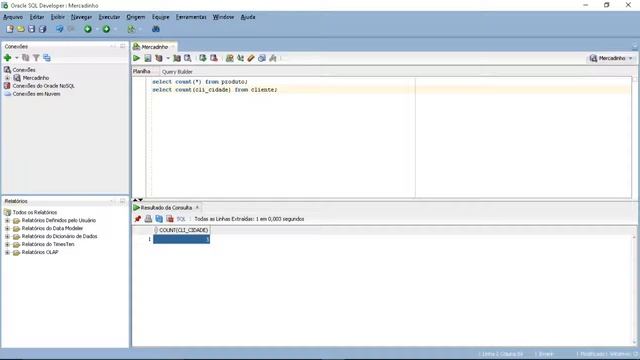This screenshot has width=640, height=360.
Task: Select the Mercadinho worksheet tab
Action: pyautogui.click(x=154, y=47)
